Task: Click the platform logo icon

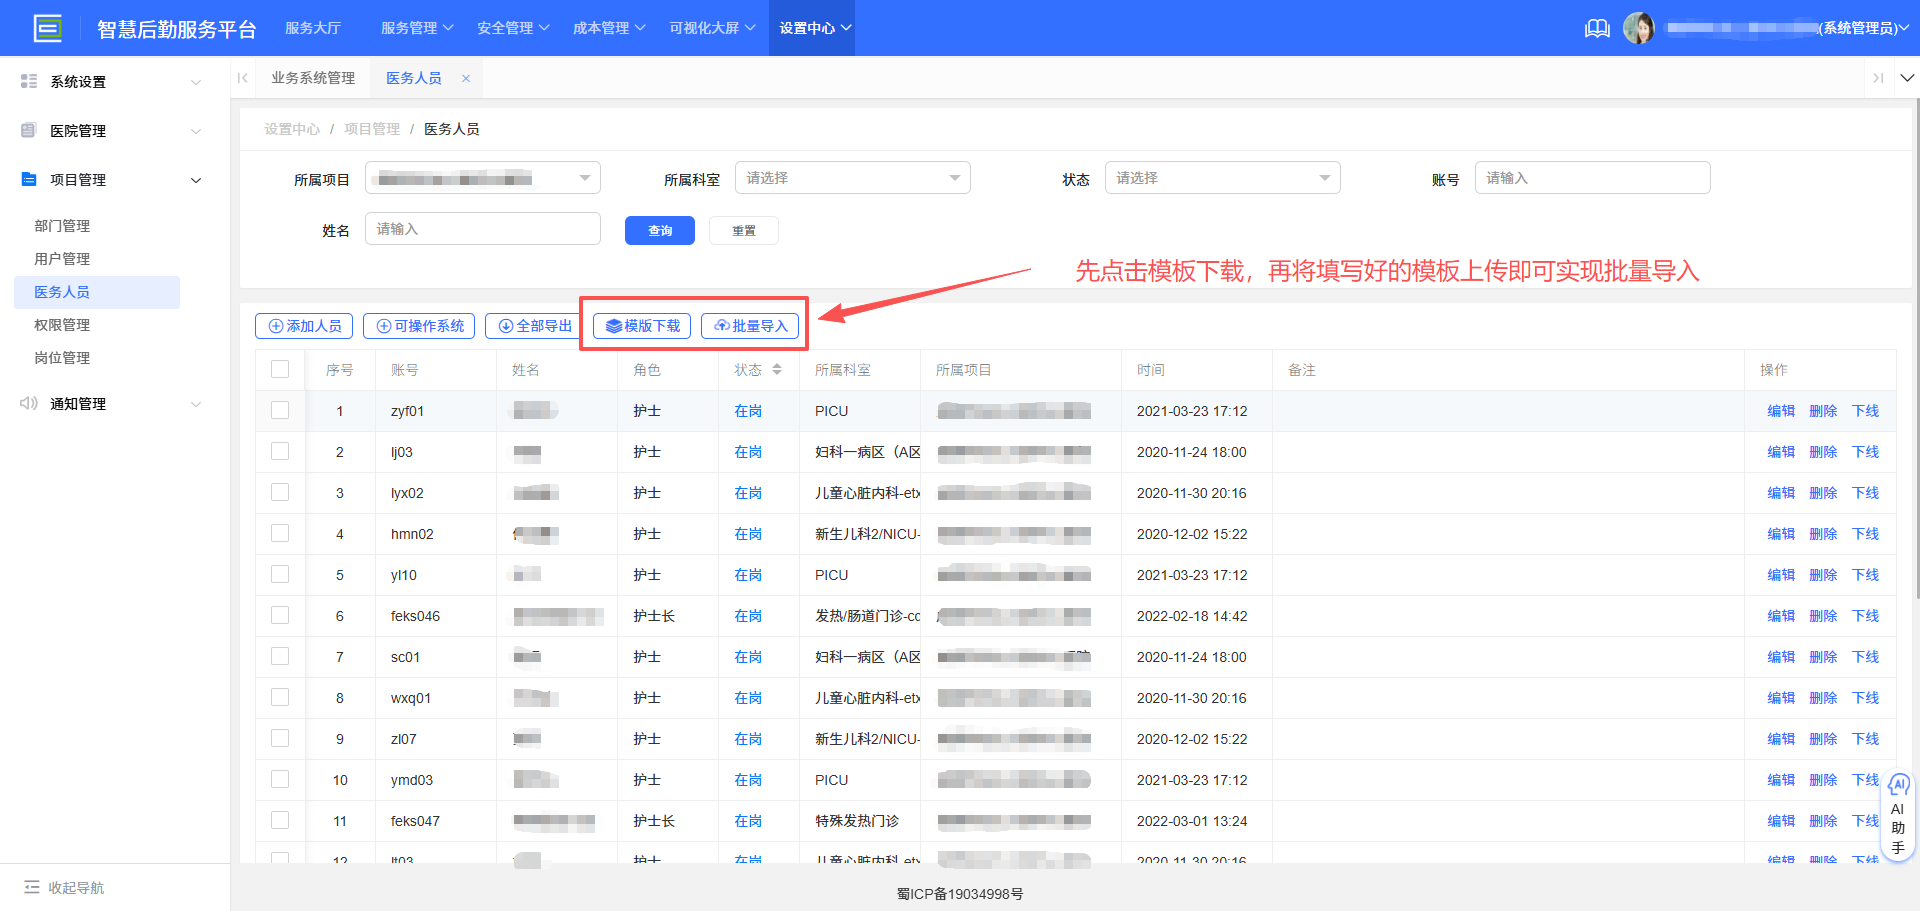Action: pos(47,28)
